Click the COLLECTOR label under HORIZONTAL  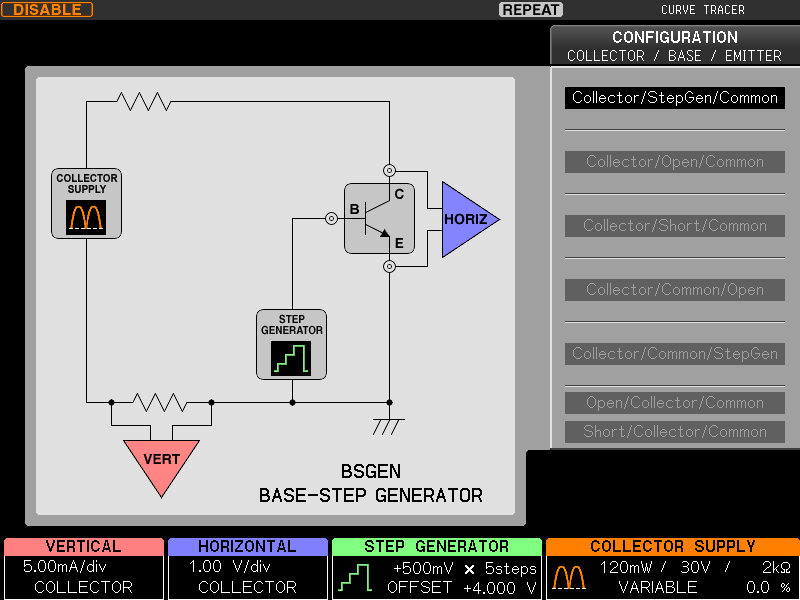click(247, 588)
